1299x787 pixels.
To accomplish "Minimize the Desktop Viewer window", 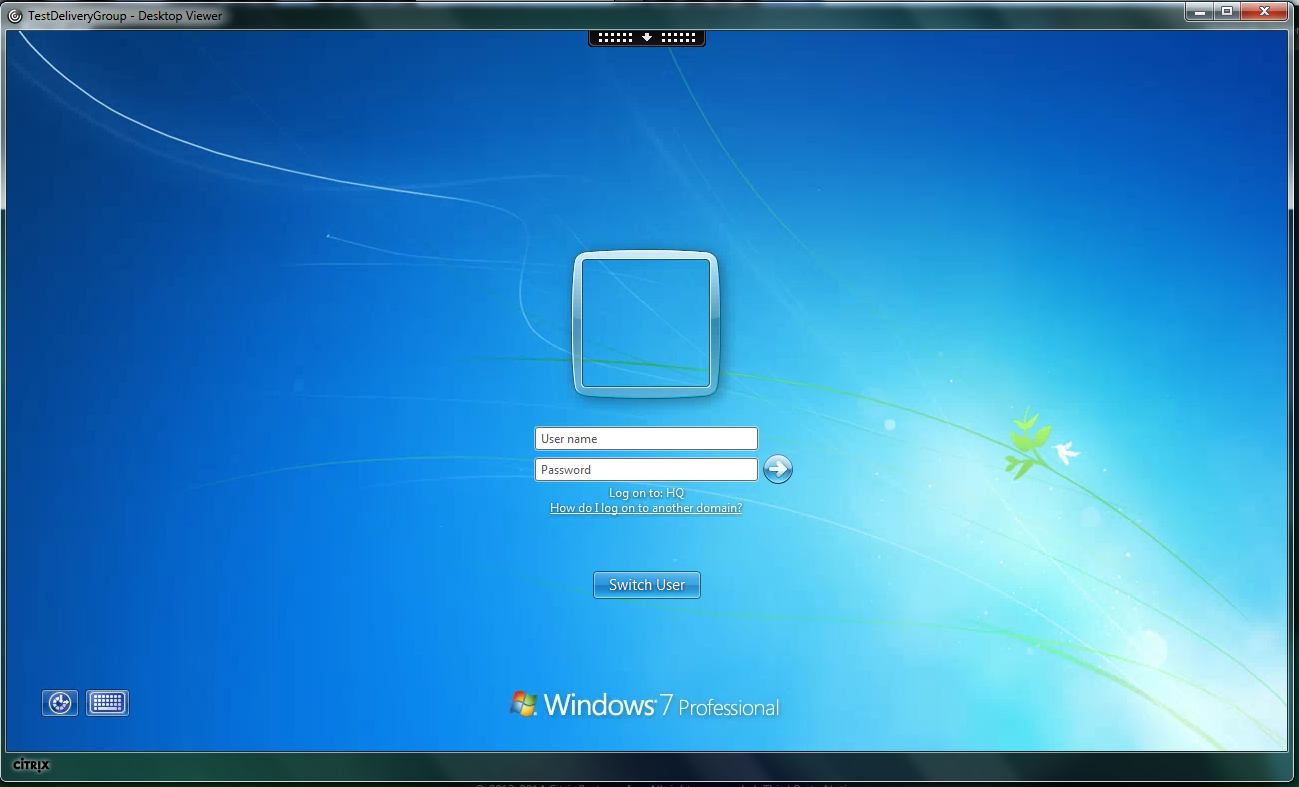I will (1198, 11).
